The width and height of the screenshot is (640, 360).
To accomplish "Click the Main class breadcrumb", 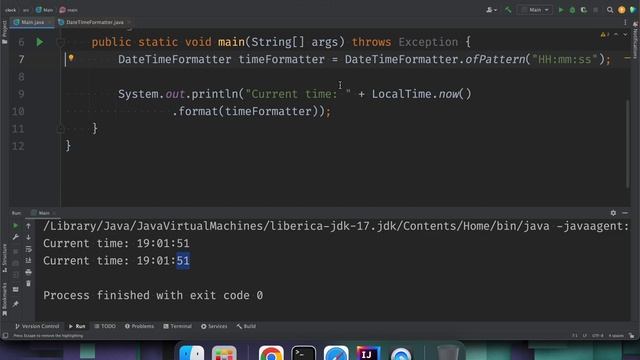I will coord(44,10).
